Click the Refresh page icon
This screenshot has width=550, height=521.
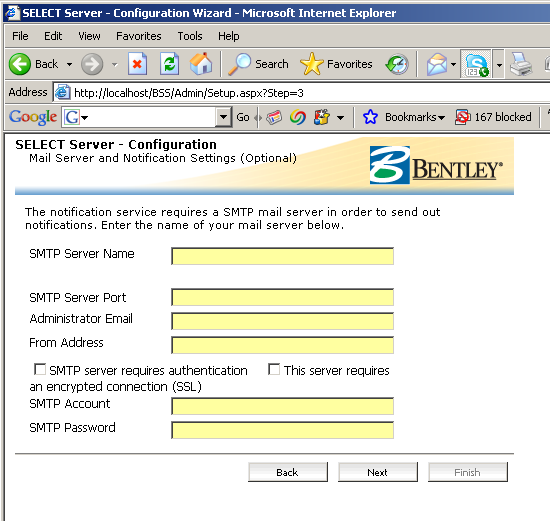(169, 64)
